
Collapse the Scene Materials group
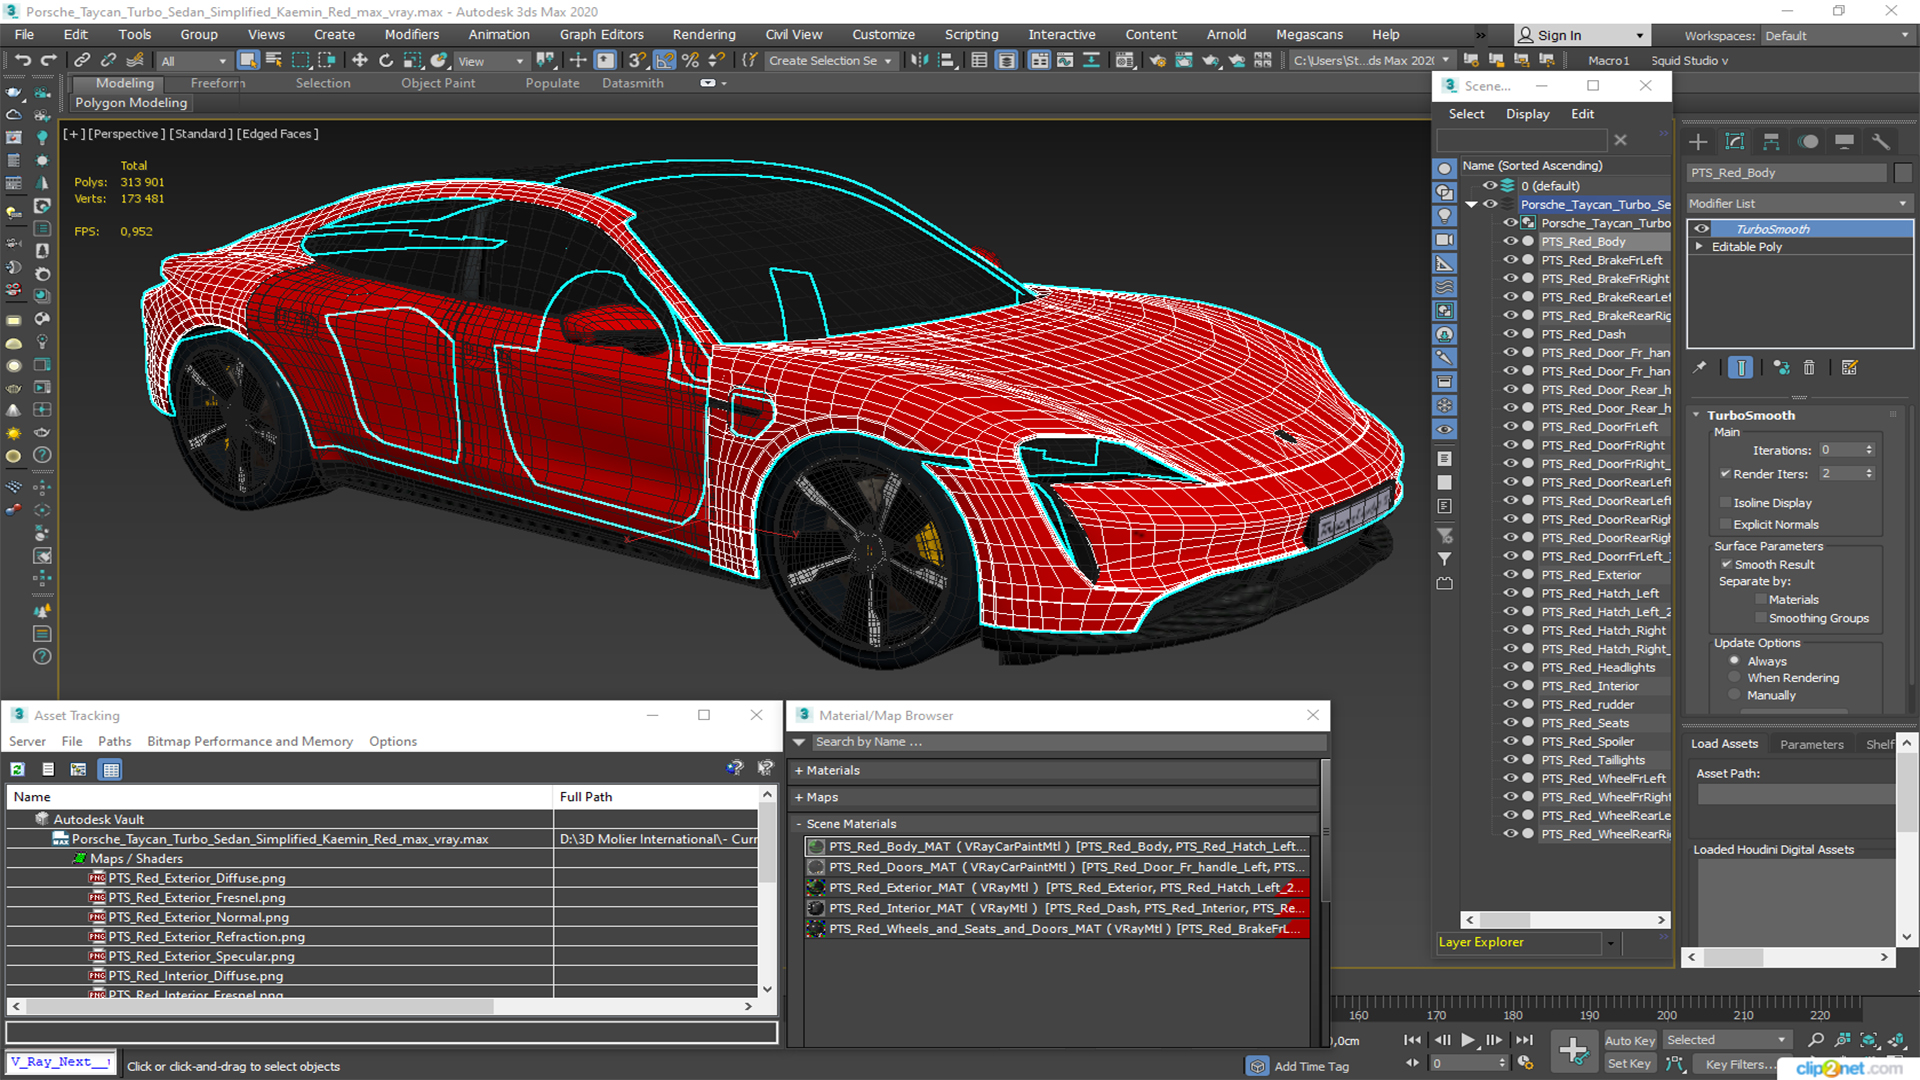[798, 824]
